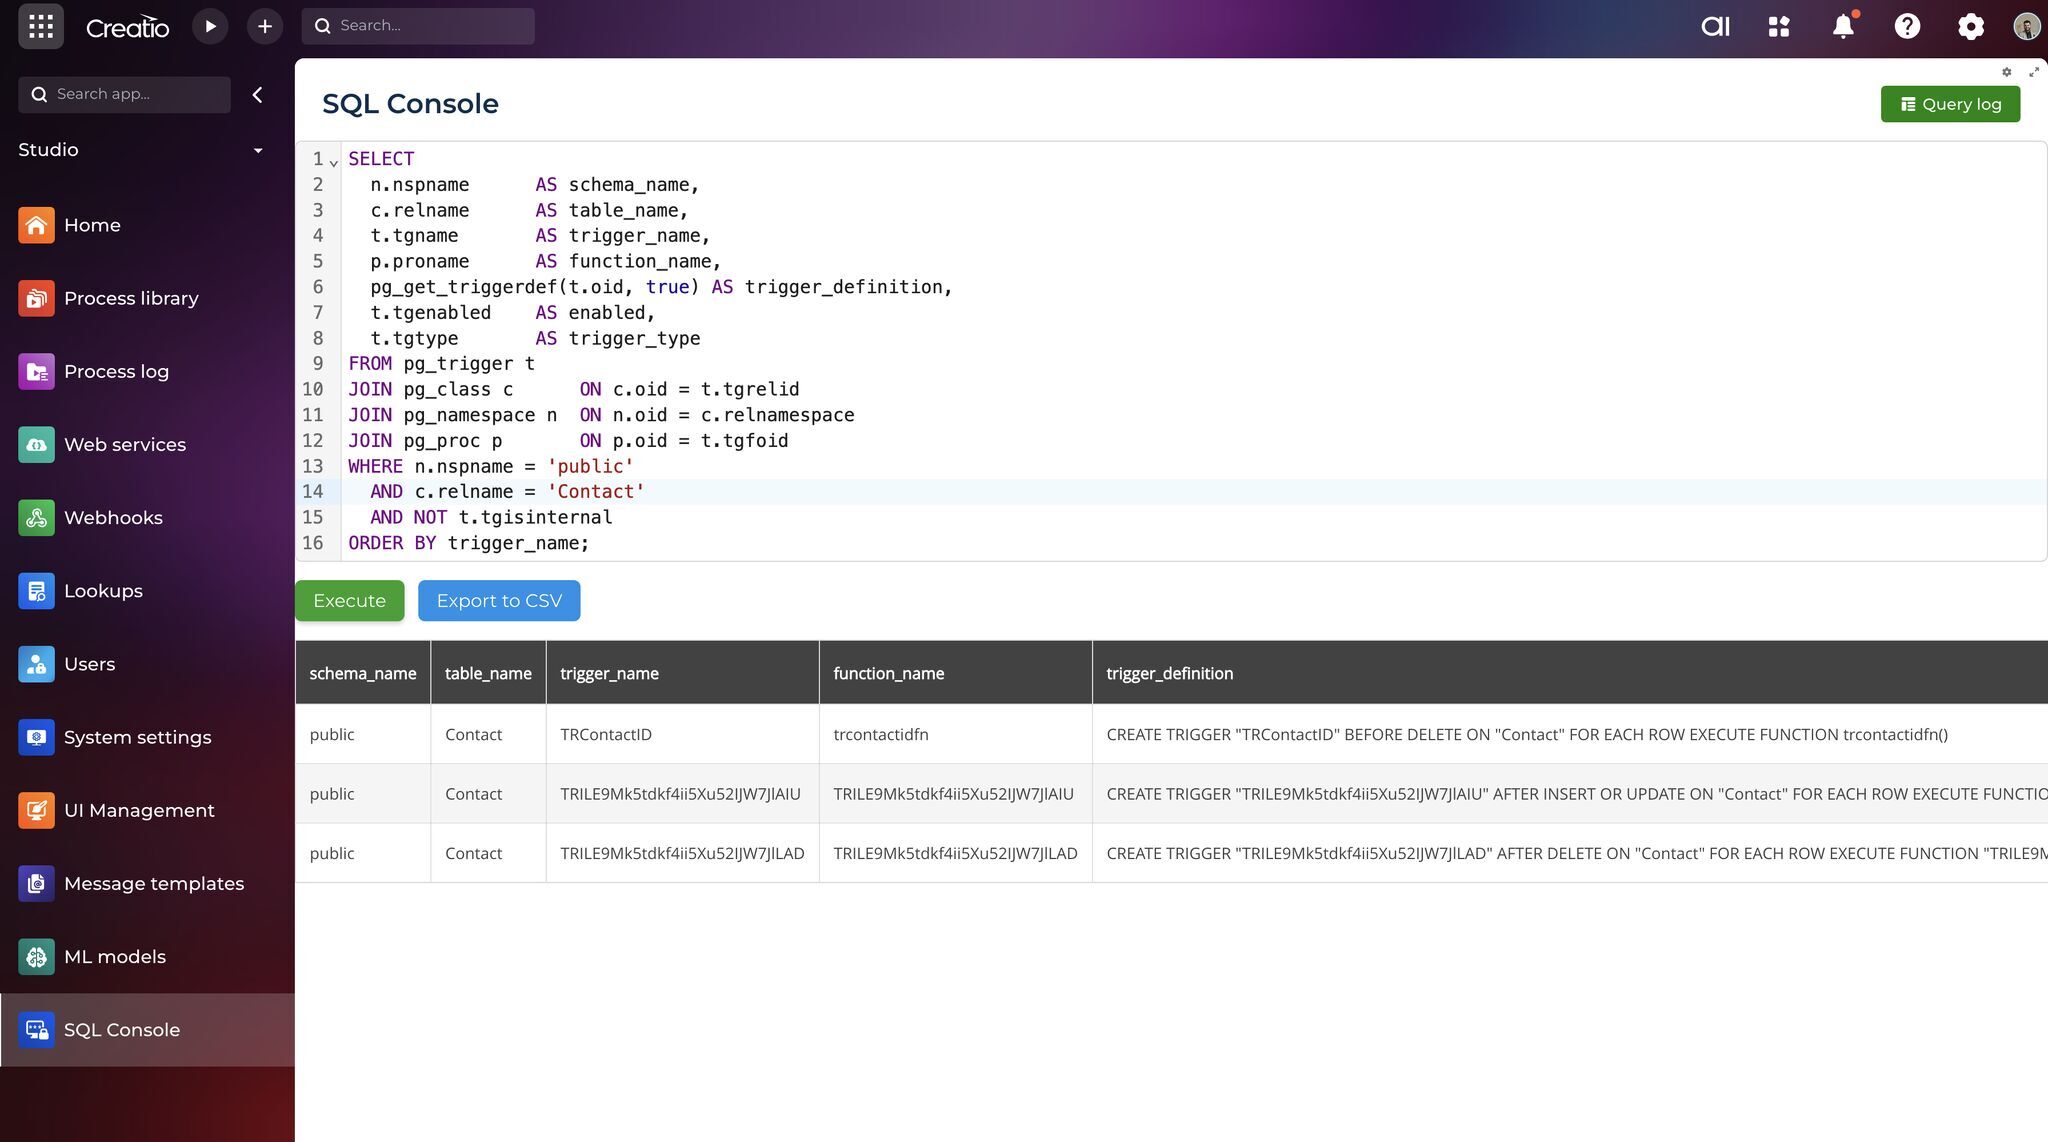Open the app launcher grid icon
Image resolution: width=2048 pixels, height=1142 pixels.
coord(41,26)
